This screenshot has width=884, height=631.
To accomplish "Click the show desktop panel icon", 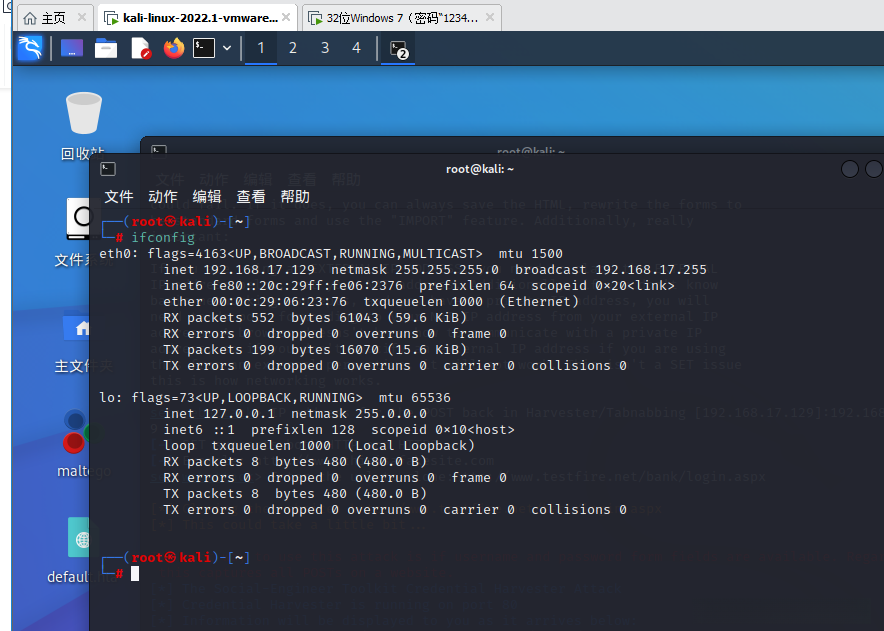I will pos(72,48).
